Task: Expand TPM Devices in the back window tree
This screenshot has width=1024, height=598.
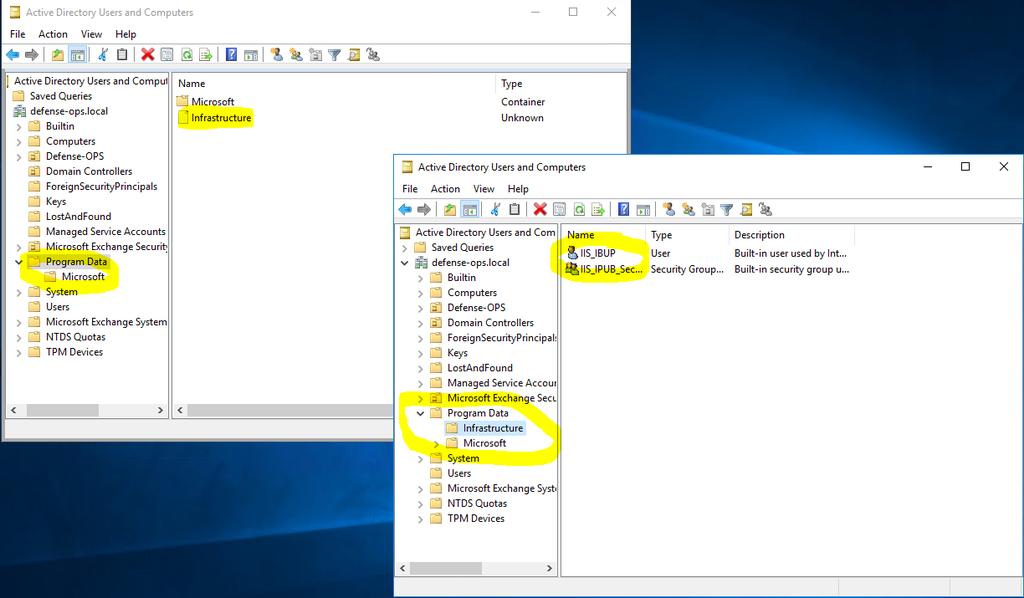Action: tap(18, 353)
